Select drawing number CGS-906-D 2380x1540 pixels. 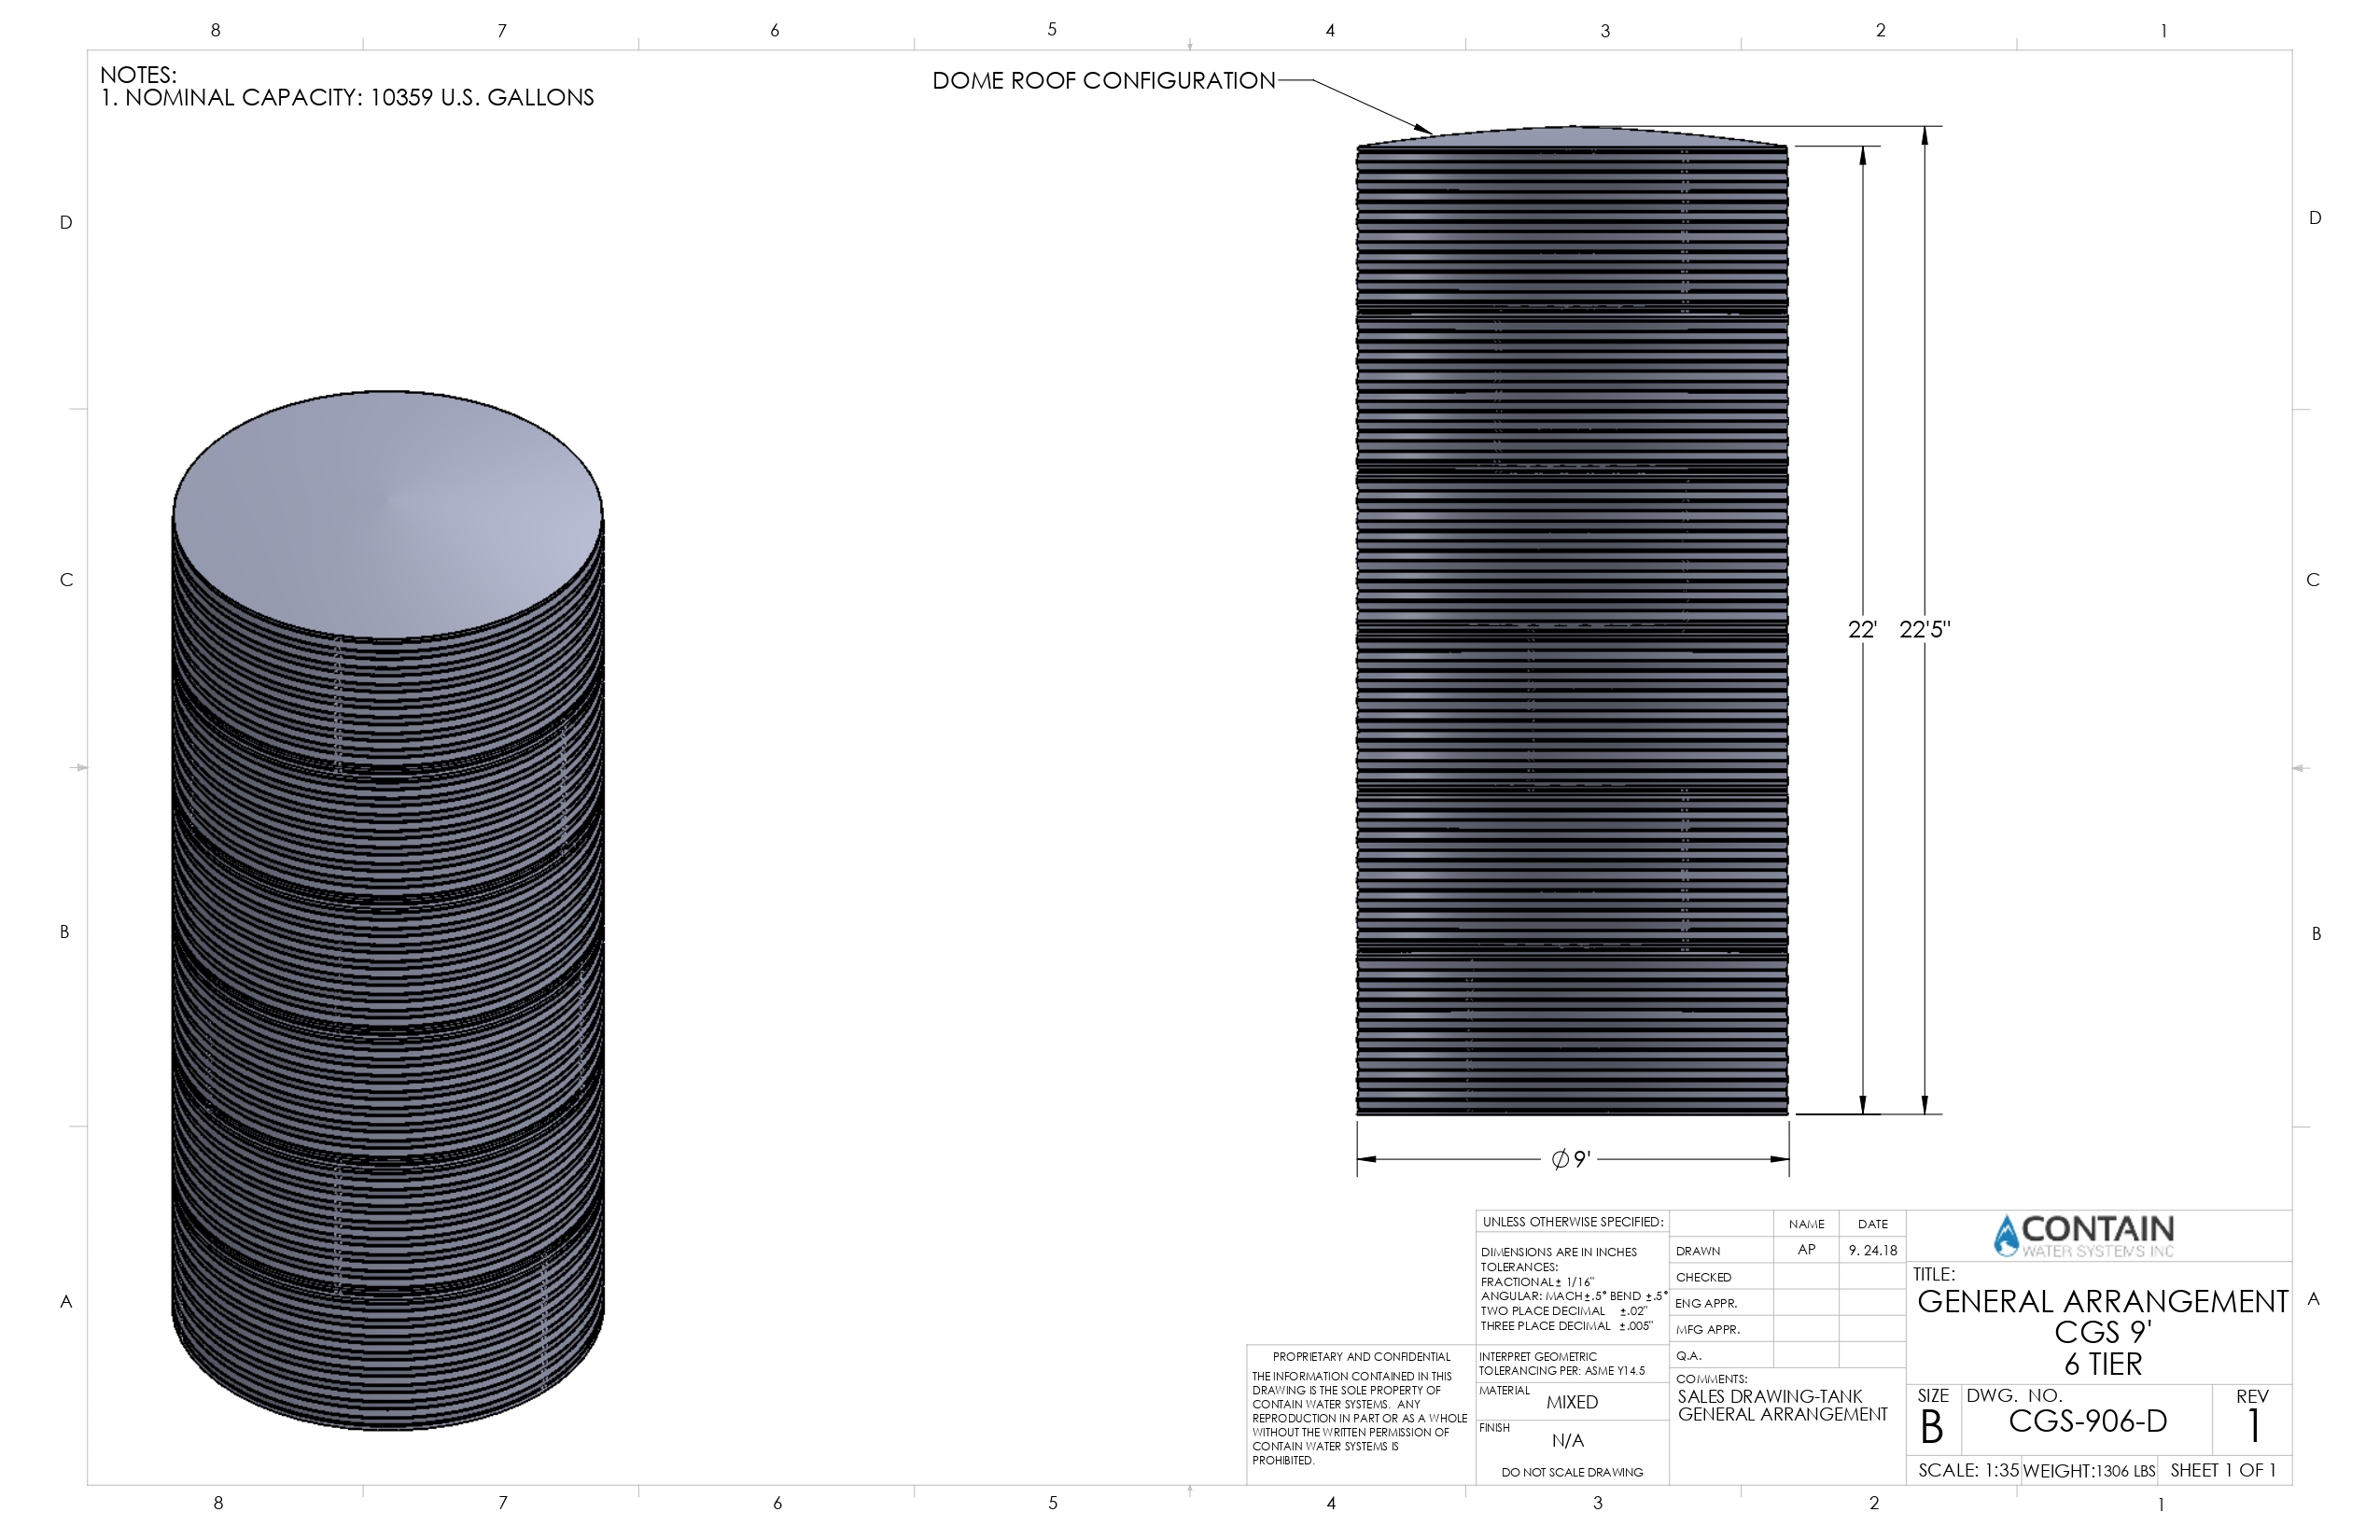pos(2088,1421)
